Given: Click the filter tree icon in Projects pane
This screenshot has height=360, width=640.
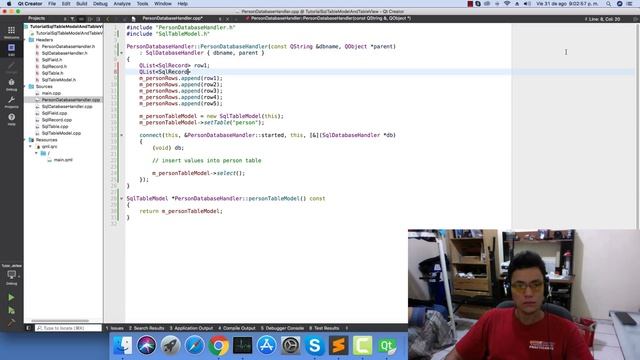Looking at the screenshot, I should tap(72, 18).
